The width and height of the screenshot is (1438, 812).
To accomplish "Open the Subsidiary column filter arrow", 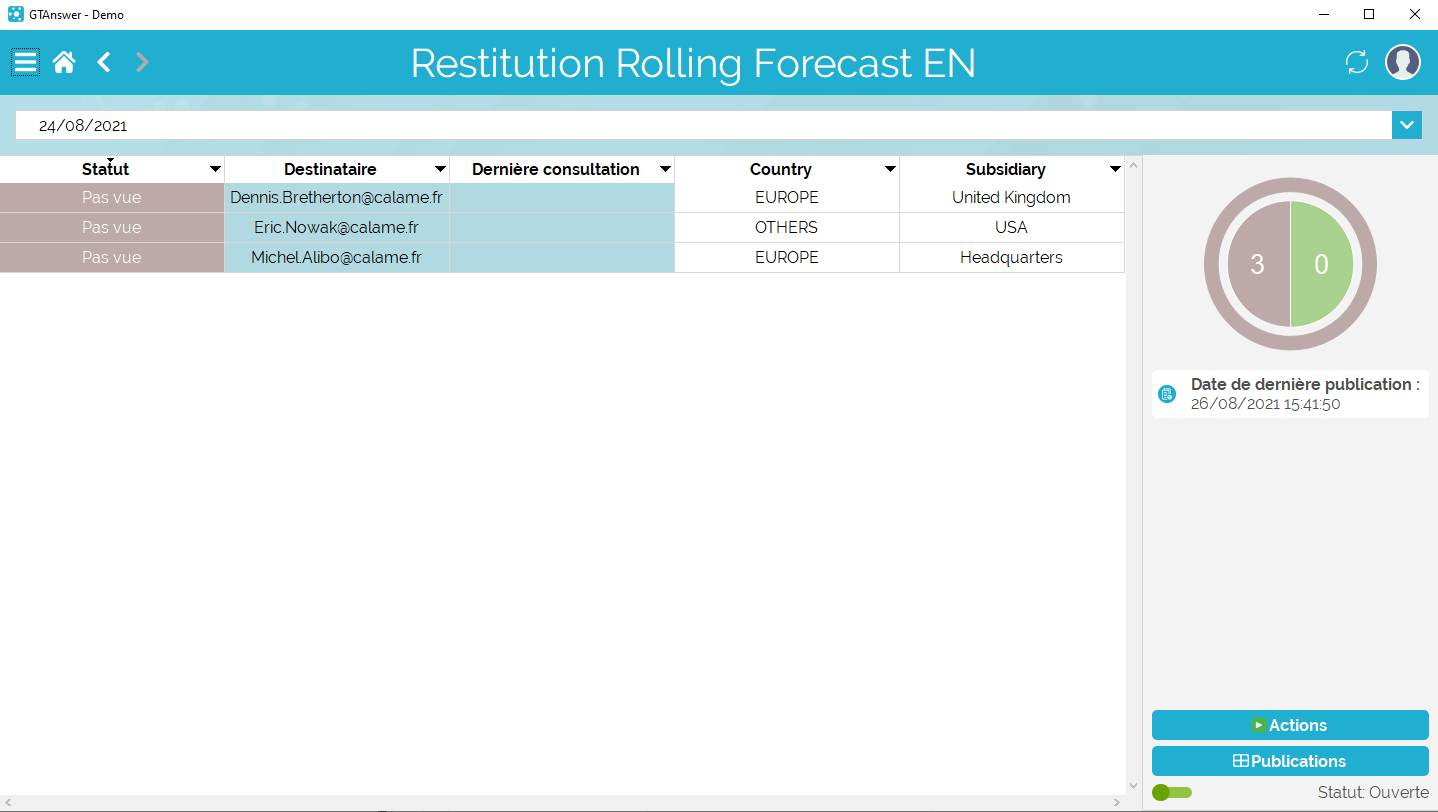I will (x=1115, y=170).
